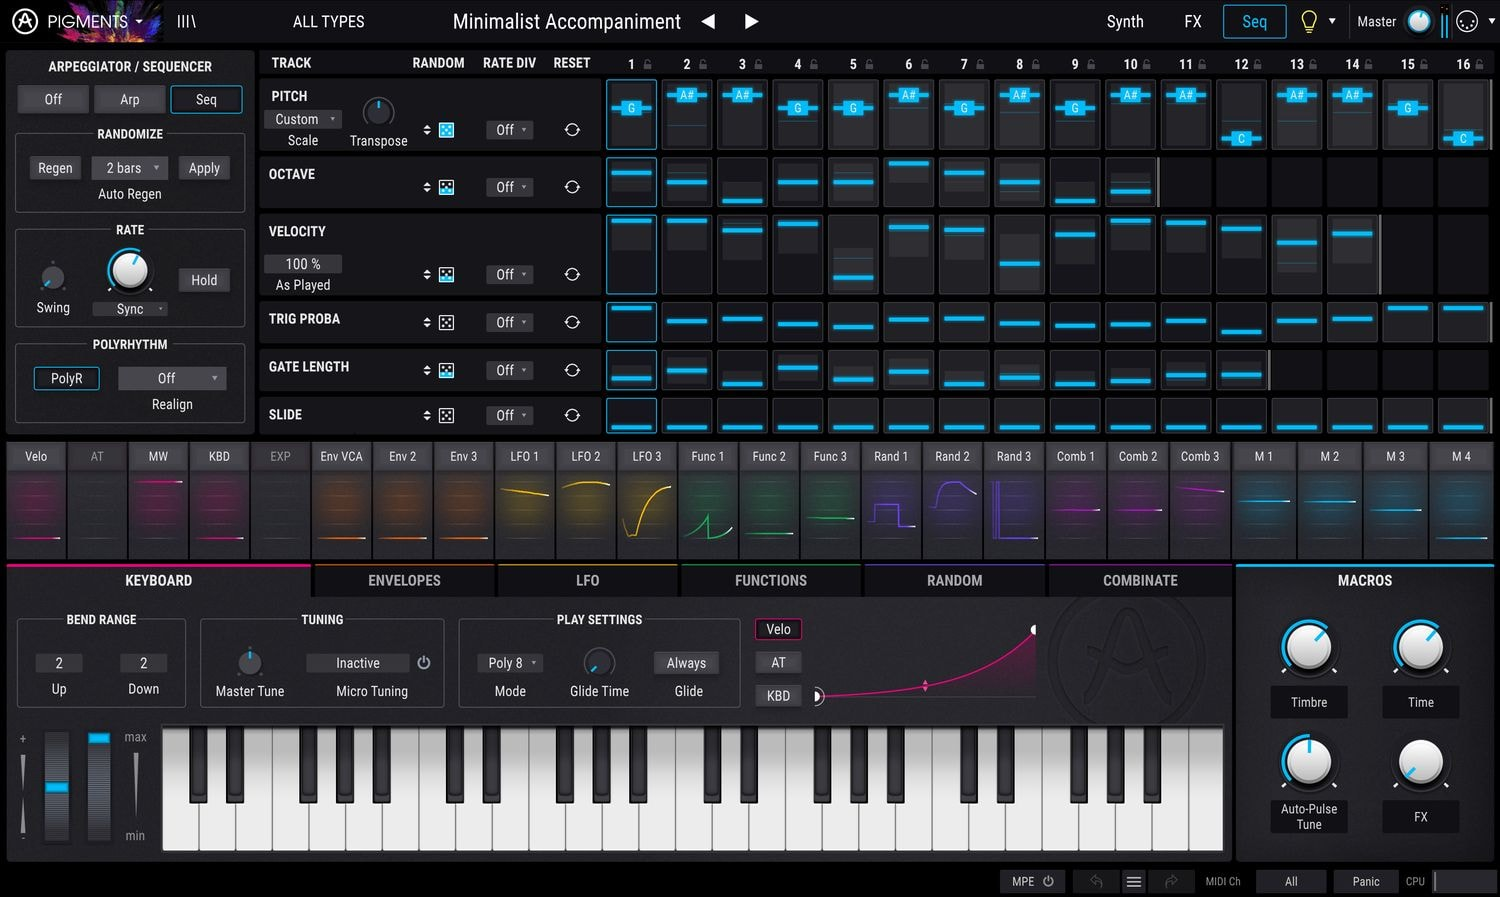Go to next preset with right arrow
The image size is (1500, 897).
752,21
